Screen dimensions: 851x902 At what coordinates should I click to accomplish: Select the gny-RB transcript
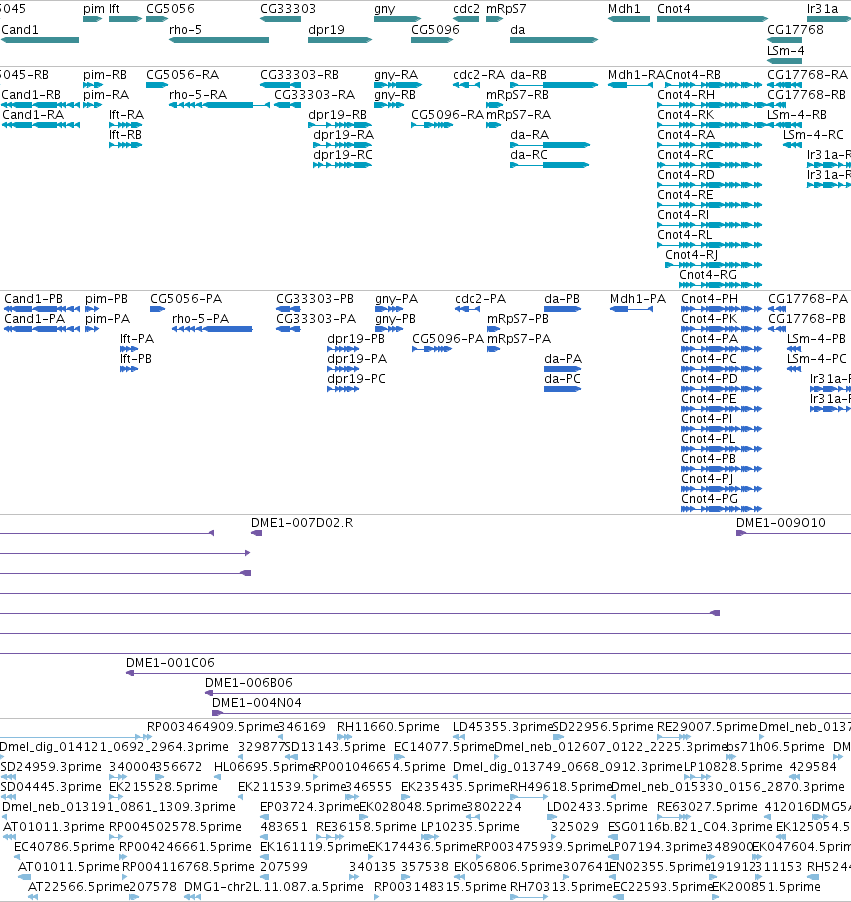pos(389,105)
